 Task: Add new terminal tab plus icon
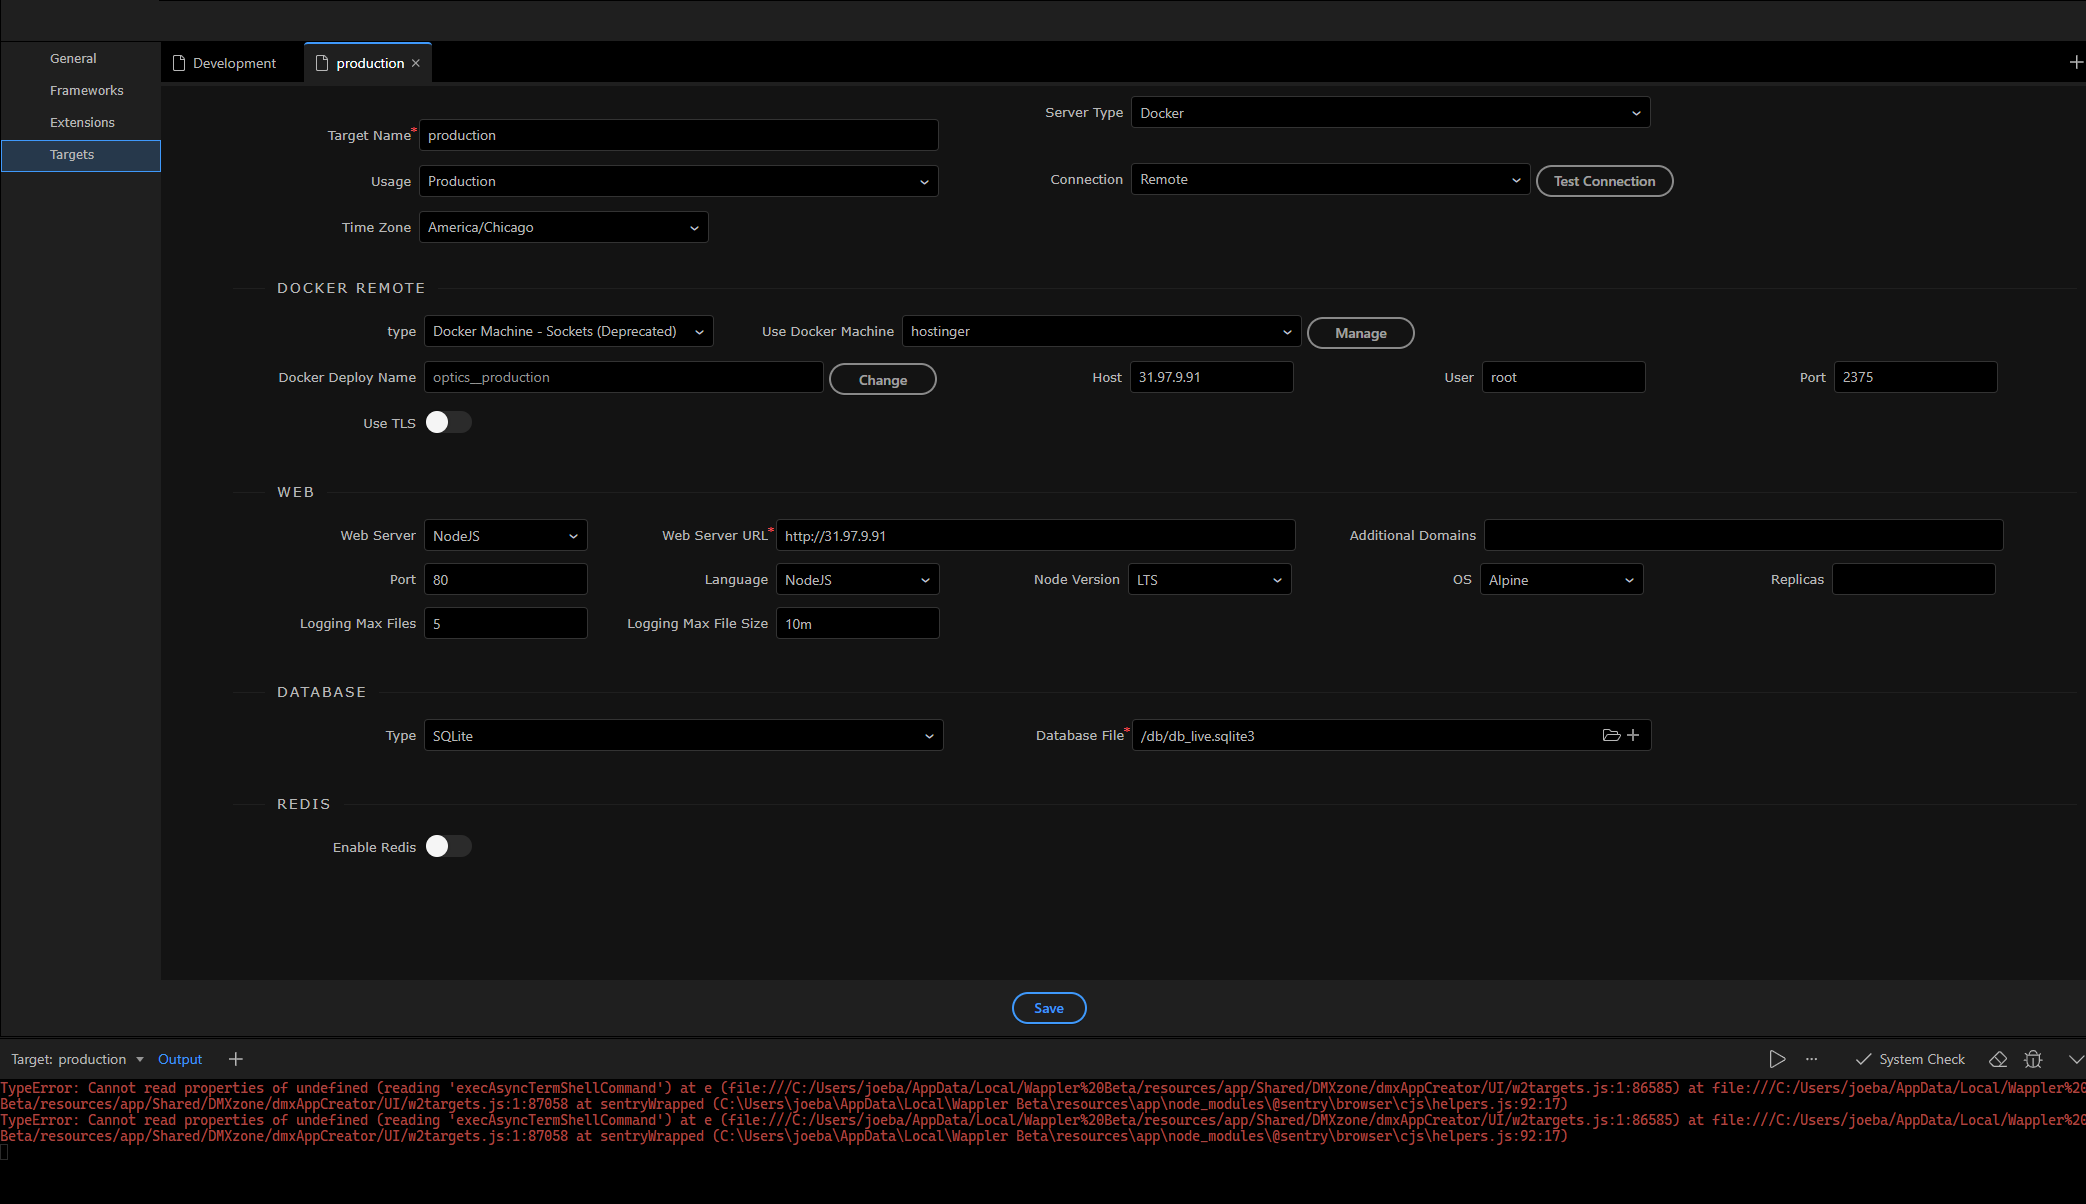point(236,1059)
